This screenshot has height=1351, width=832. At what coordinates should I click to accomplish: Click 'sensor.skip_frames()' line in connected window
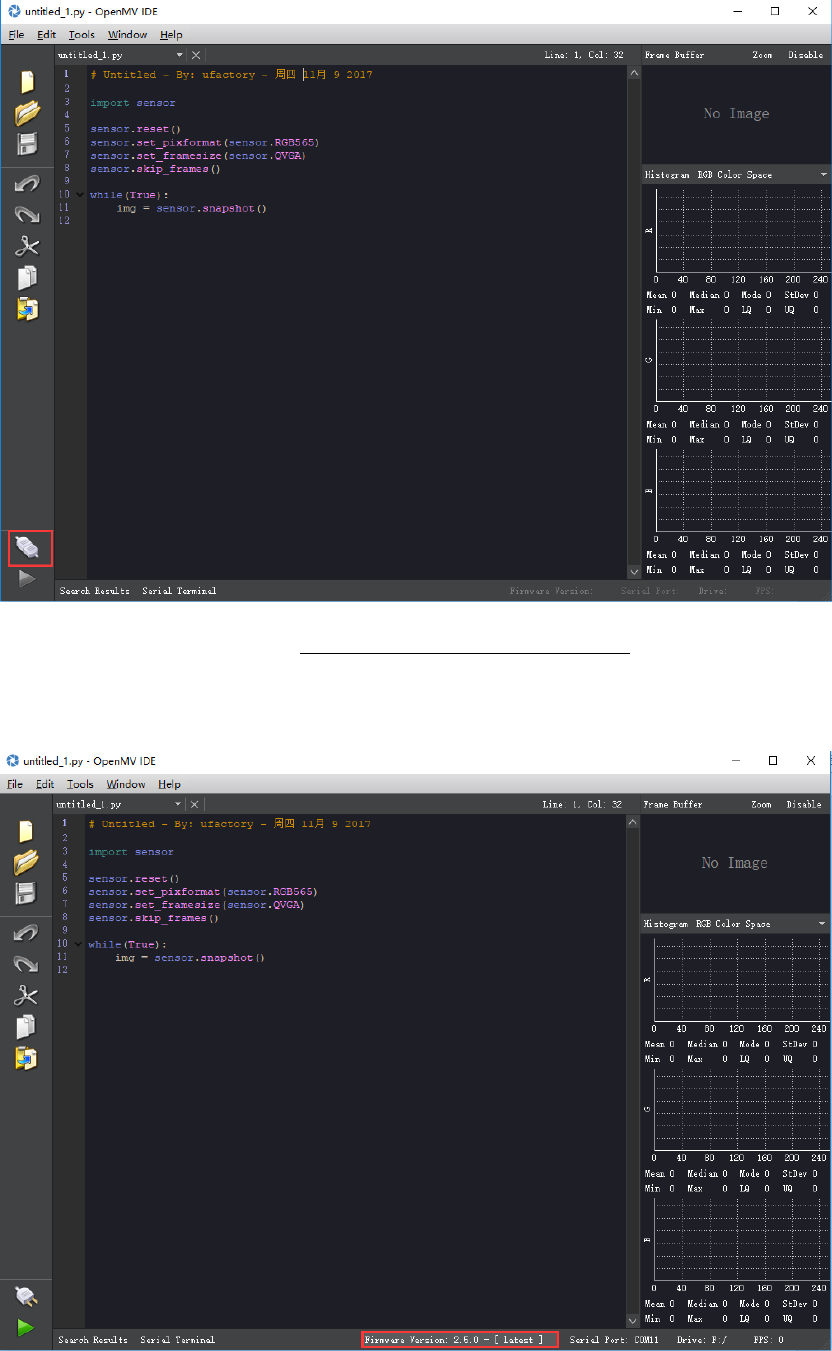(153, 918)
